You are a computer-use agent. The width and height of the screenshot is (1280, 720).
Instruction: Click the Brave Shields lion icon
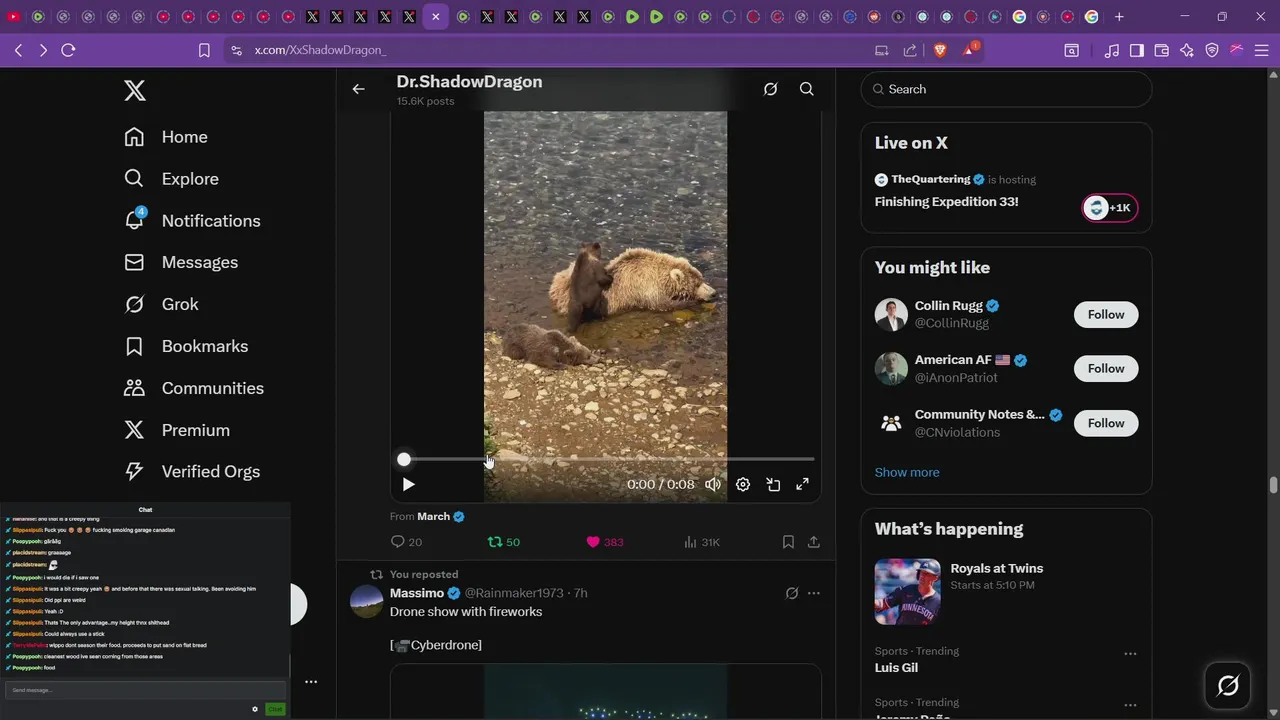[x=940, y=50]
